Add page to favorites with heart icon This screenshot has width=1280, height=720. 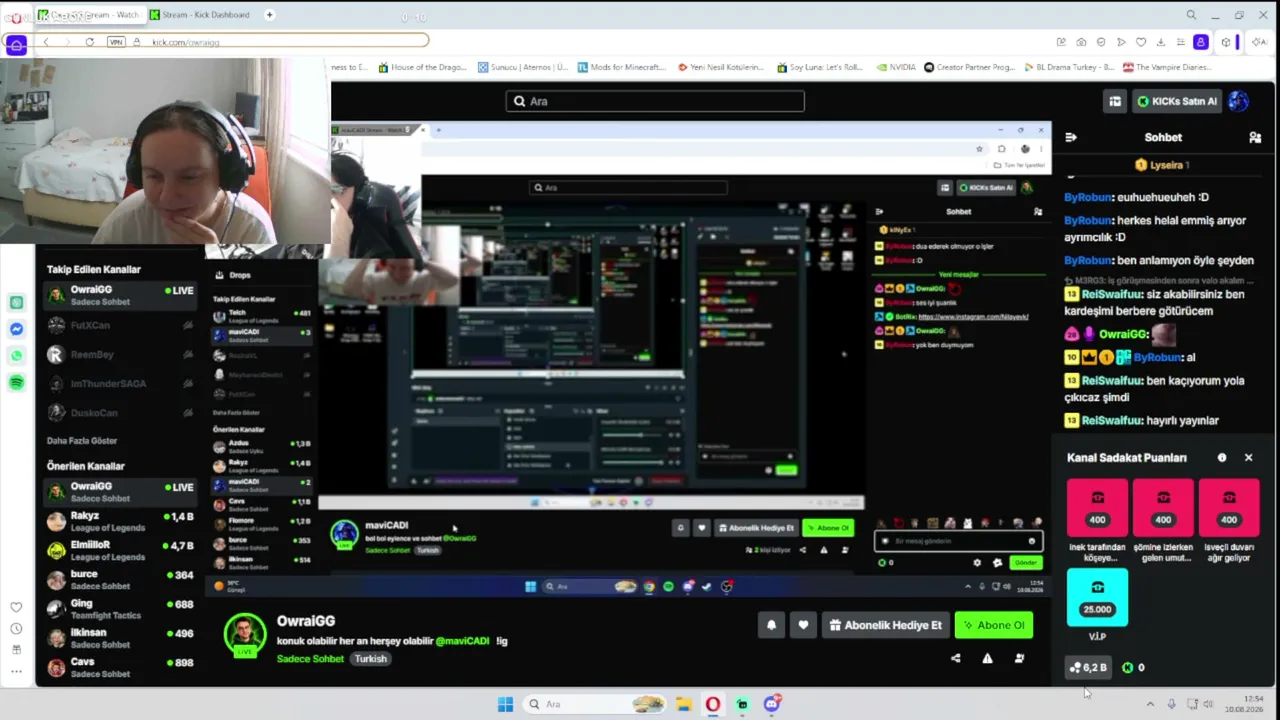click(1141, 42)
